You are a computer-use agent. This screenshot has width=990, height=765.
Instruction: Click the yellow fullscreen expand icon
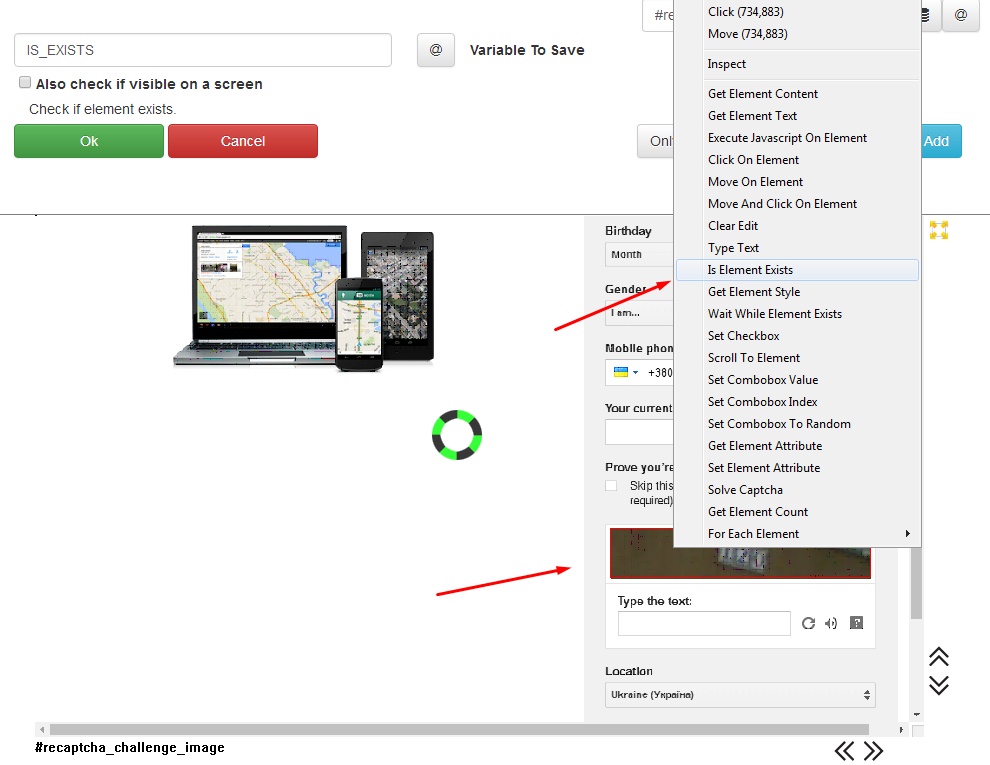[938, 230]
